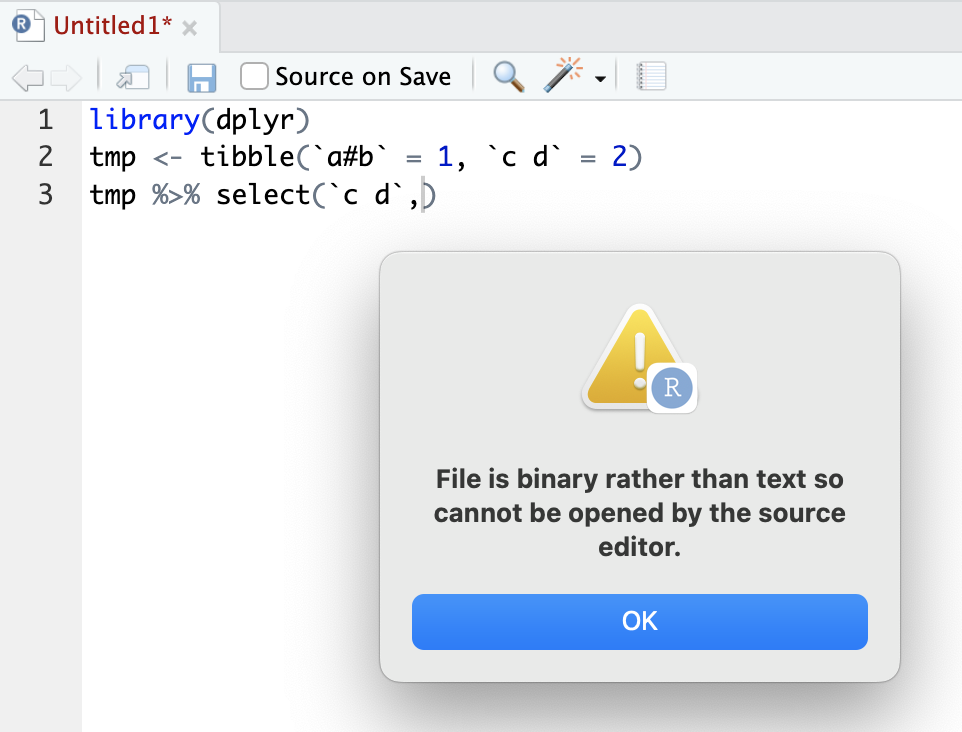Click line number 2 in the gutter
This screenshot has height=732, width=962.
tap(45, 157)
